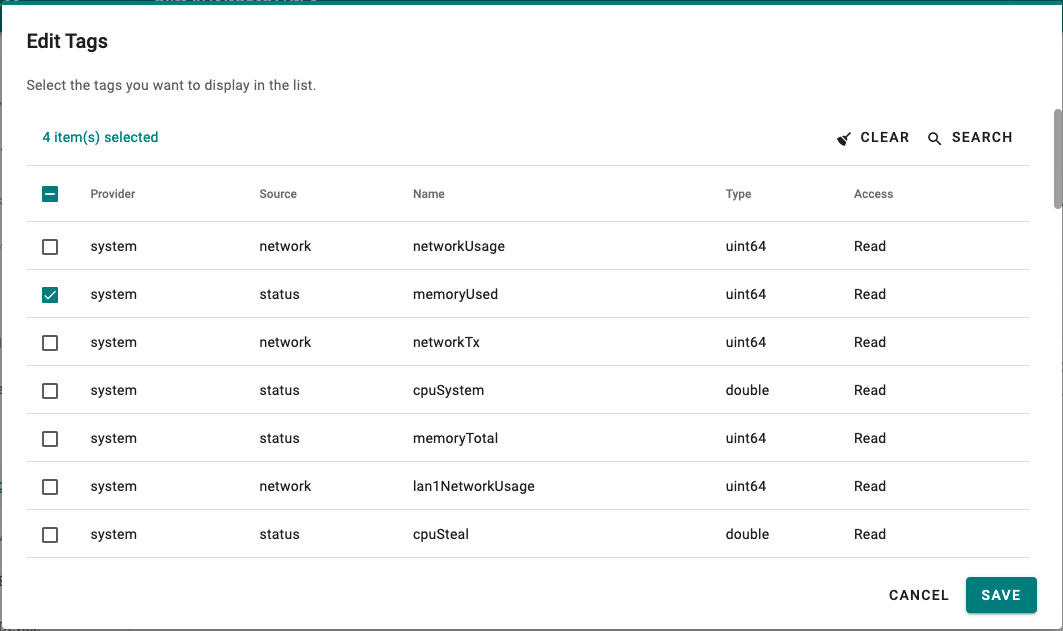This screenshot has height=631, width=1063.
Task: Click 'Read' access in networkUsage row
Action: [870, 246]
